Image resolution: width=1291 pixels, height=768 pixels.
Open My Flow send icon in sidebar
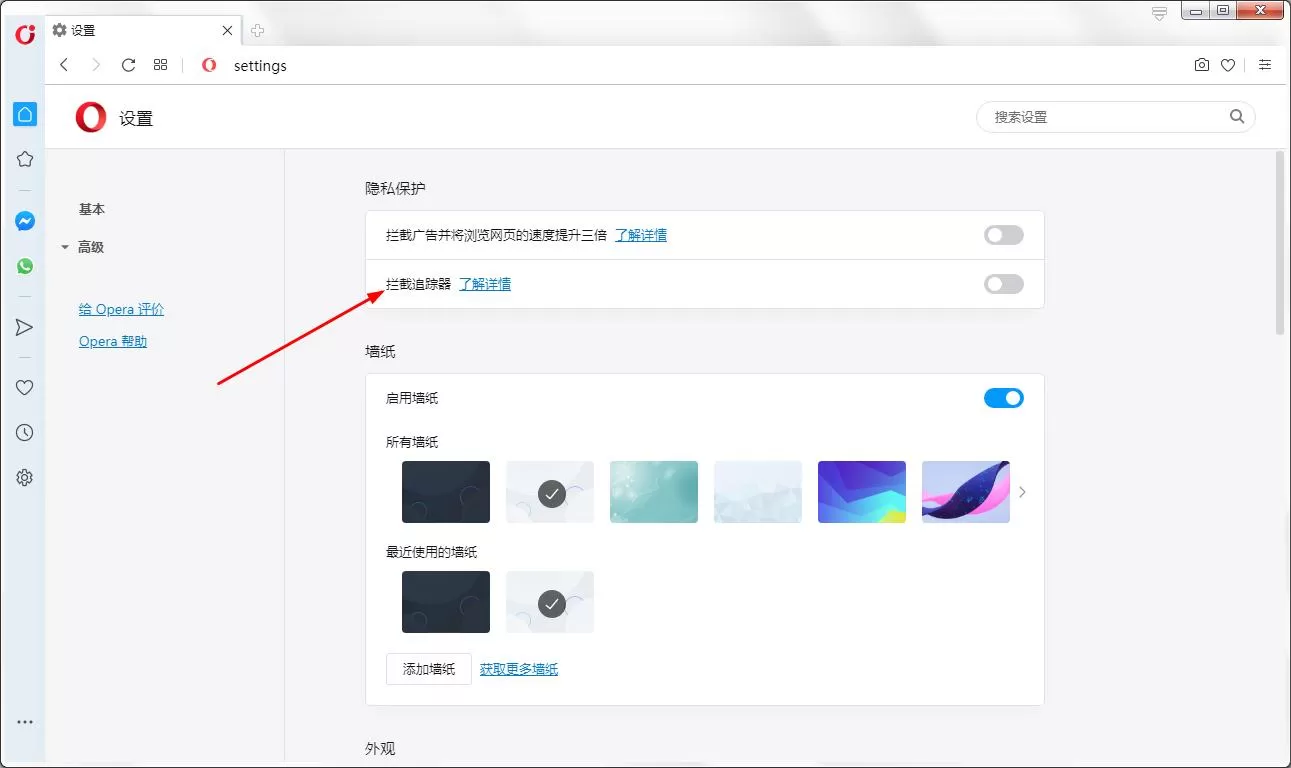coord(25,327)
